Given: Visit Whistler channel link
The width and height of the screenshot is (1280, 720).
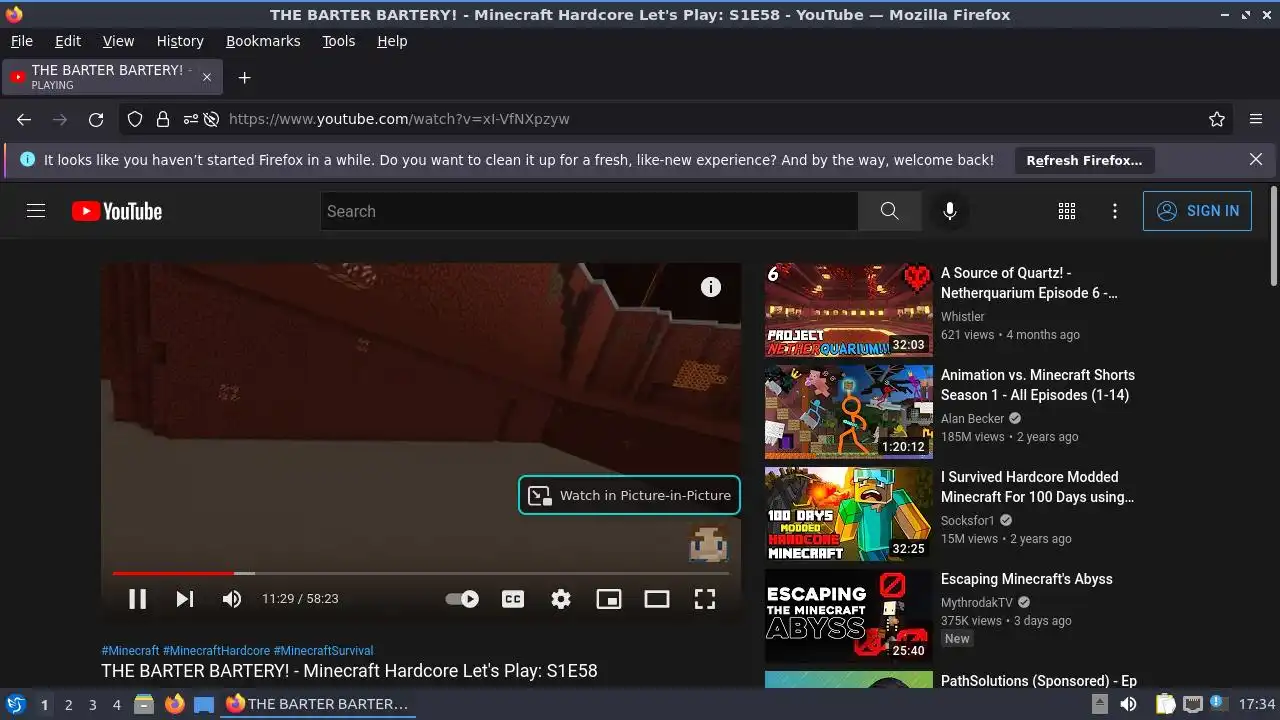Looking at the screenshot, I should coord(963,316).
